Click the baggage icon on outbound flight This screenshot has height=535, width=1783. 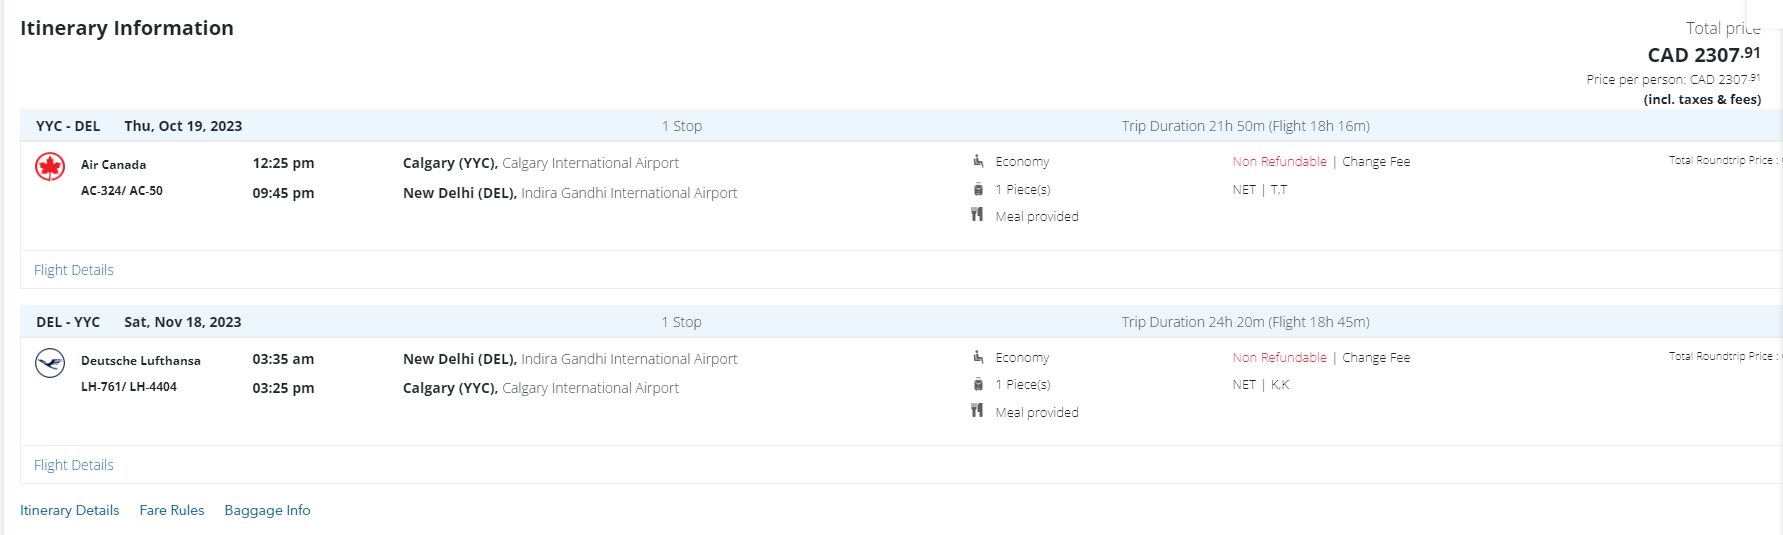978,189
